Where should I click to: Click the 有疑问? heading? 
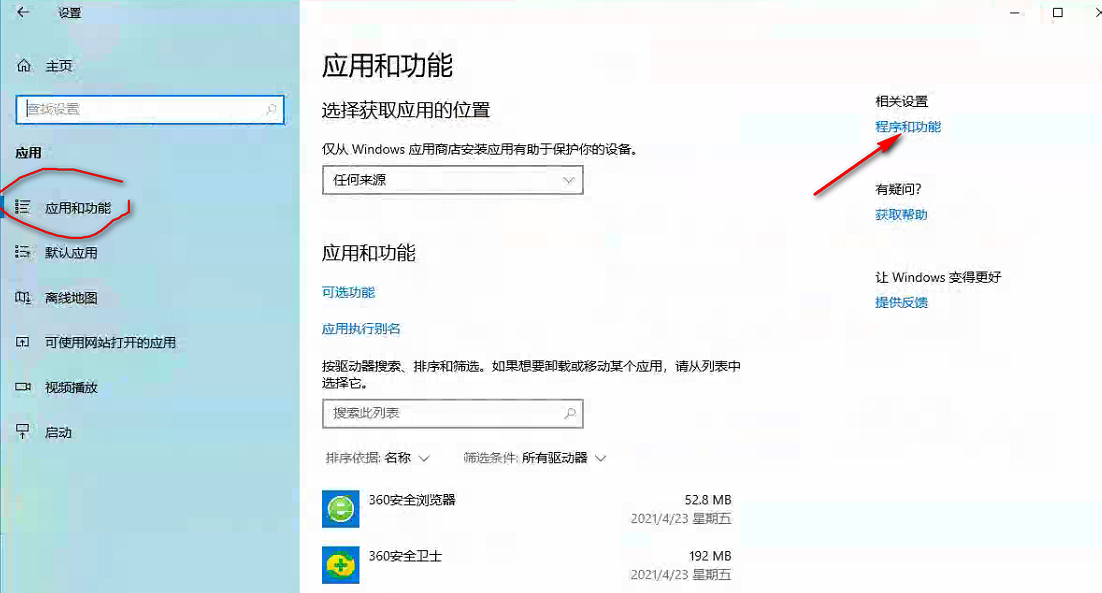(898, 189)
